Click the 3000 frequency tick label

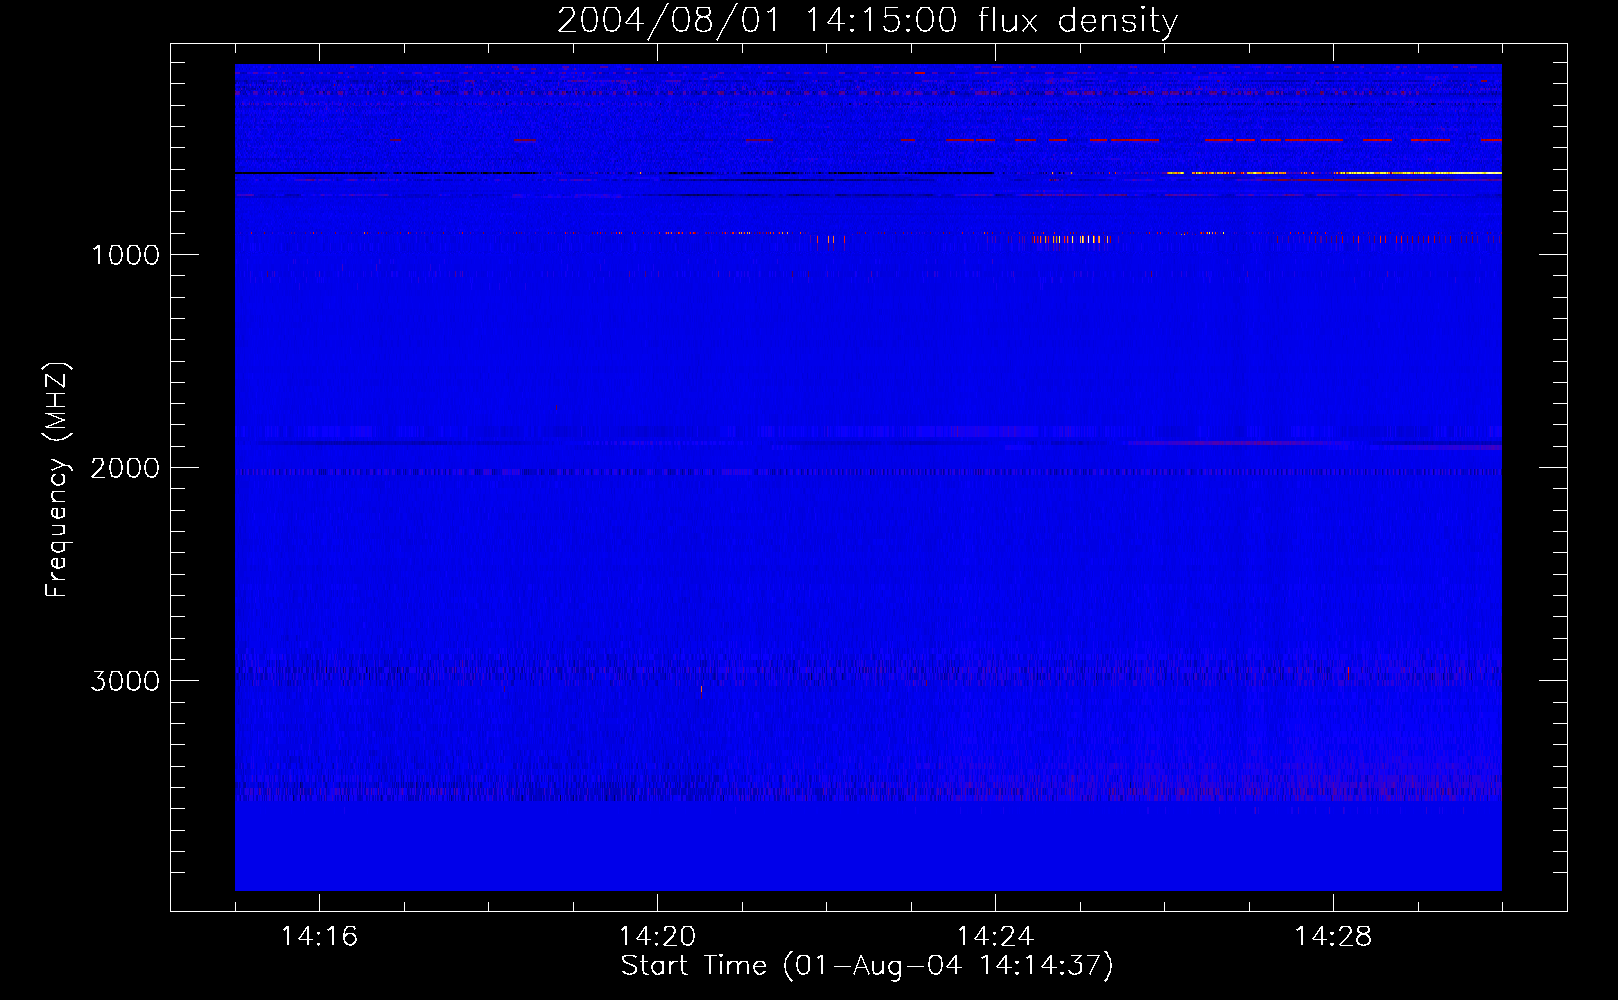tap(125, 681)
